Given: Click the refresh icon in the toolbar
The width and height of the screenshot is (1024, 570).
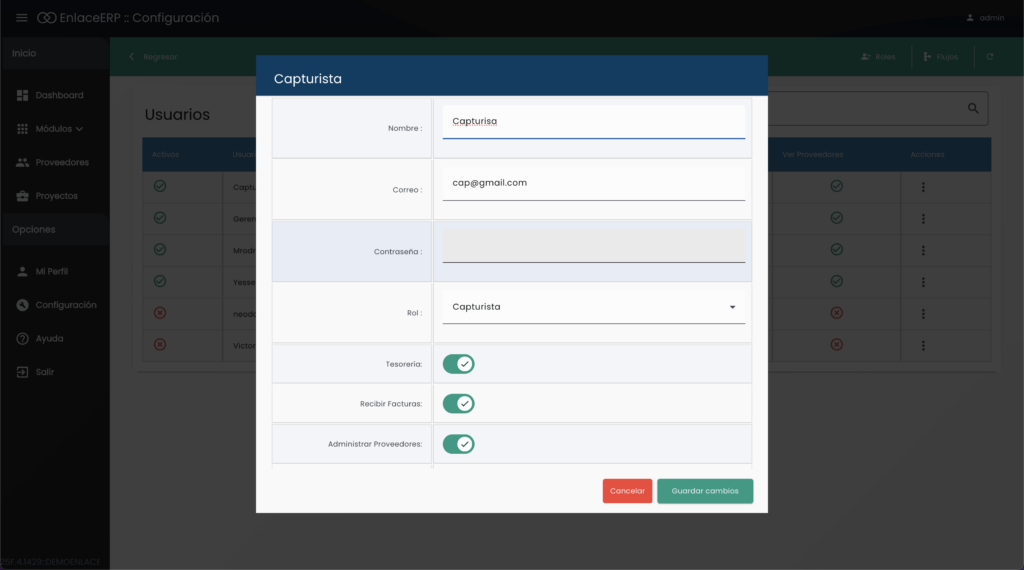Looking at the screenshot, I should [x=989, y=57].
